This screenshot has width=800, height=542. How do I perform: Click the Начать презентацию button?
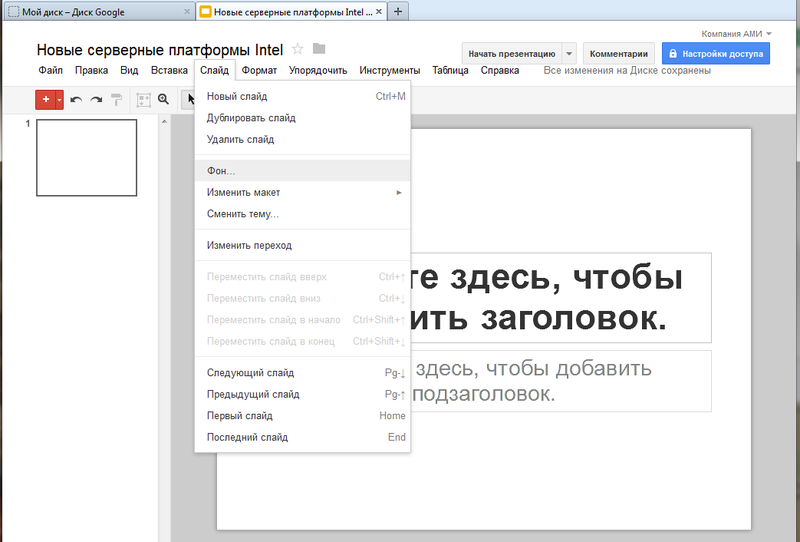click(512, 54)
